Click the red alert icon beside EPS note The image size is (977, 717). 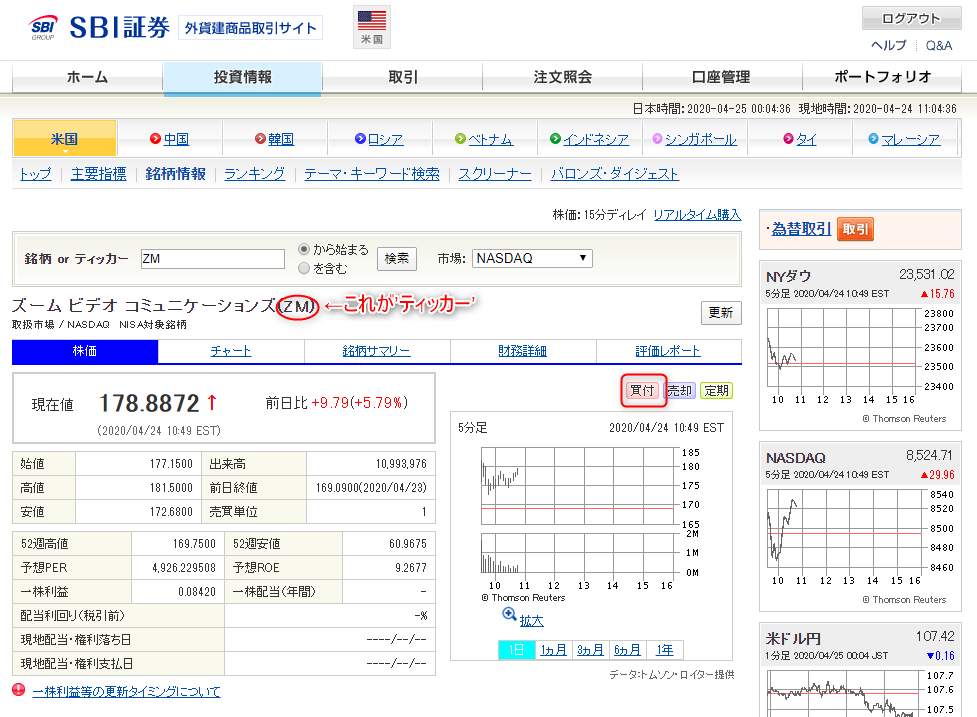point(19,690)
